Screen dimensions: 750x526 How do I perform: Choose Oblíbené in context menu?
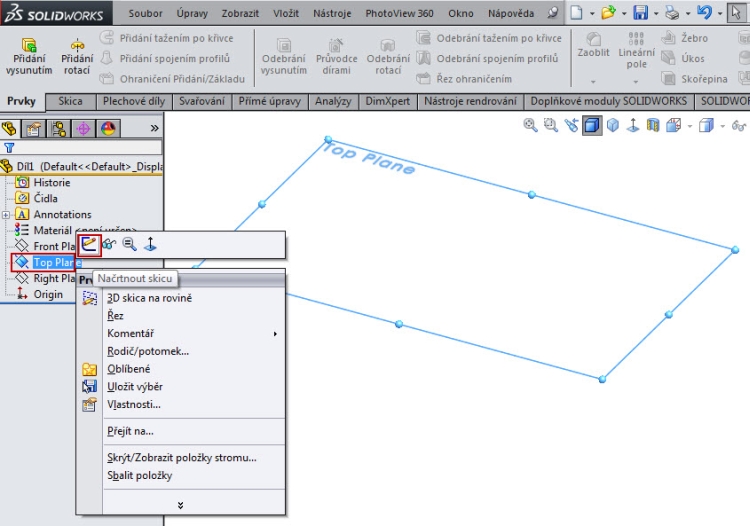click(x=128, y=369)
